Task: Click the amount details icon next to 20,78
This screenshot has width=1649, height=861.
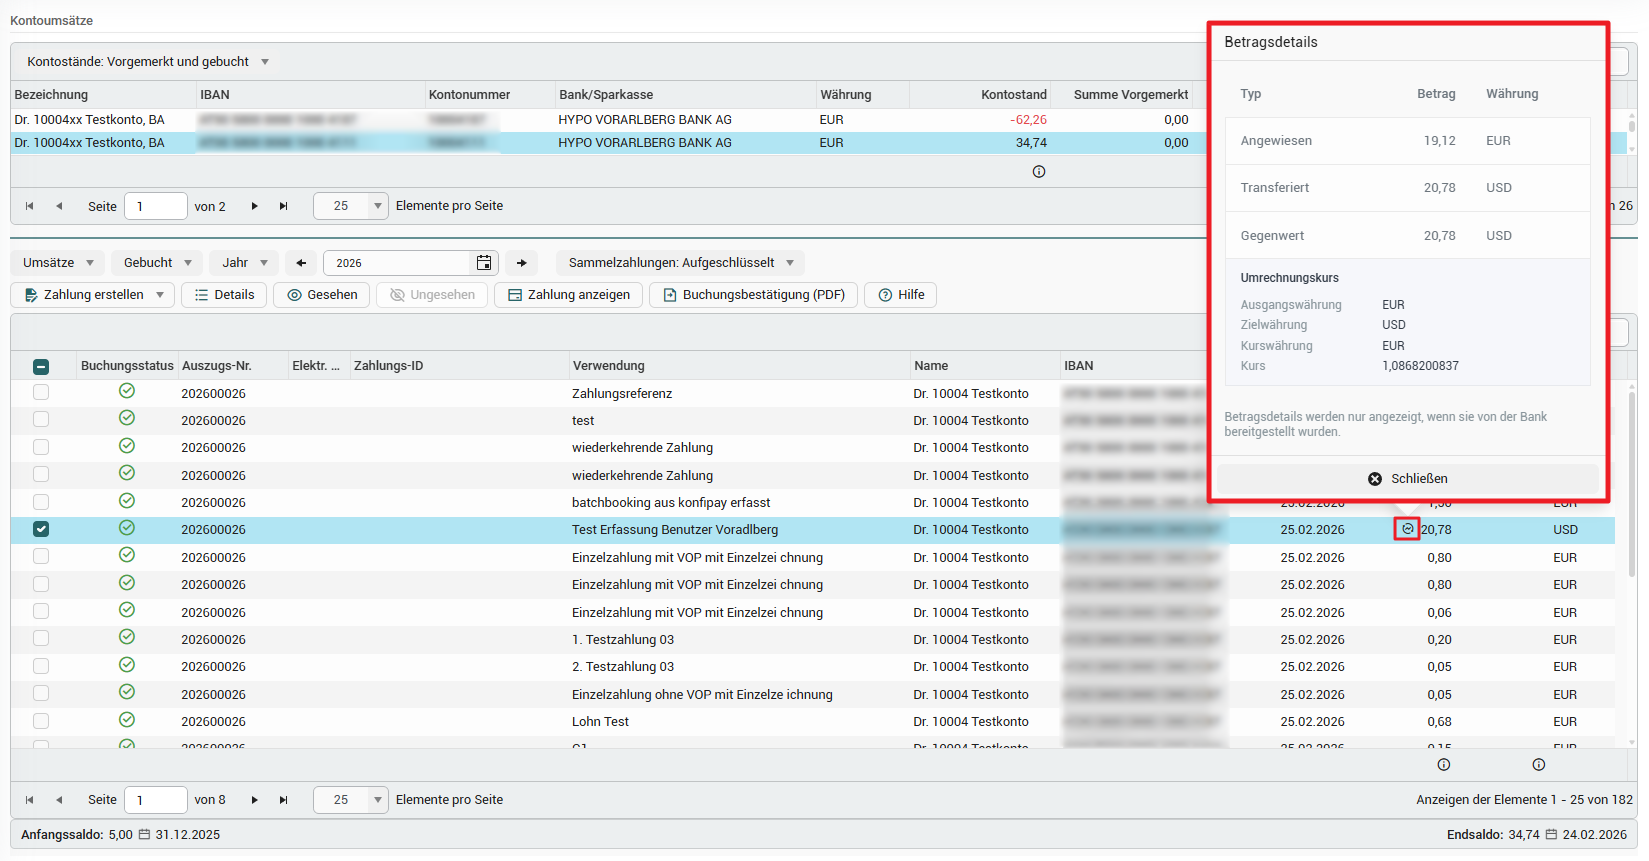Action: [x=1407, y=529]
